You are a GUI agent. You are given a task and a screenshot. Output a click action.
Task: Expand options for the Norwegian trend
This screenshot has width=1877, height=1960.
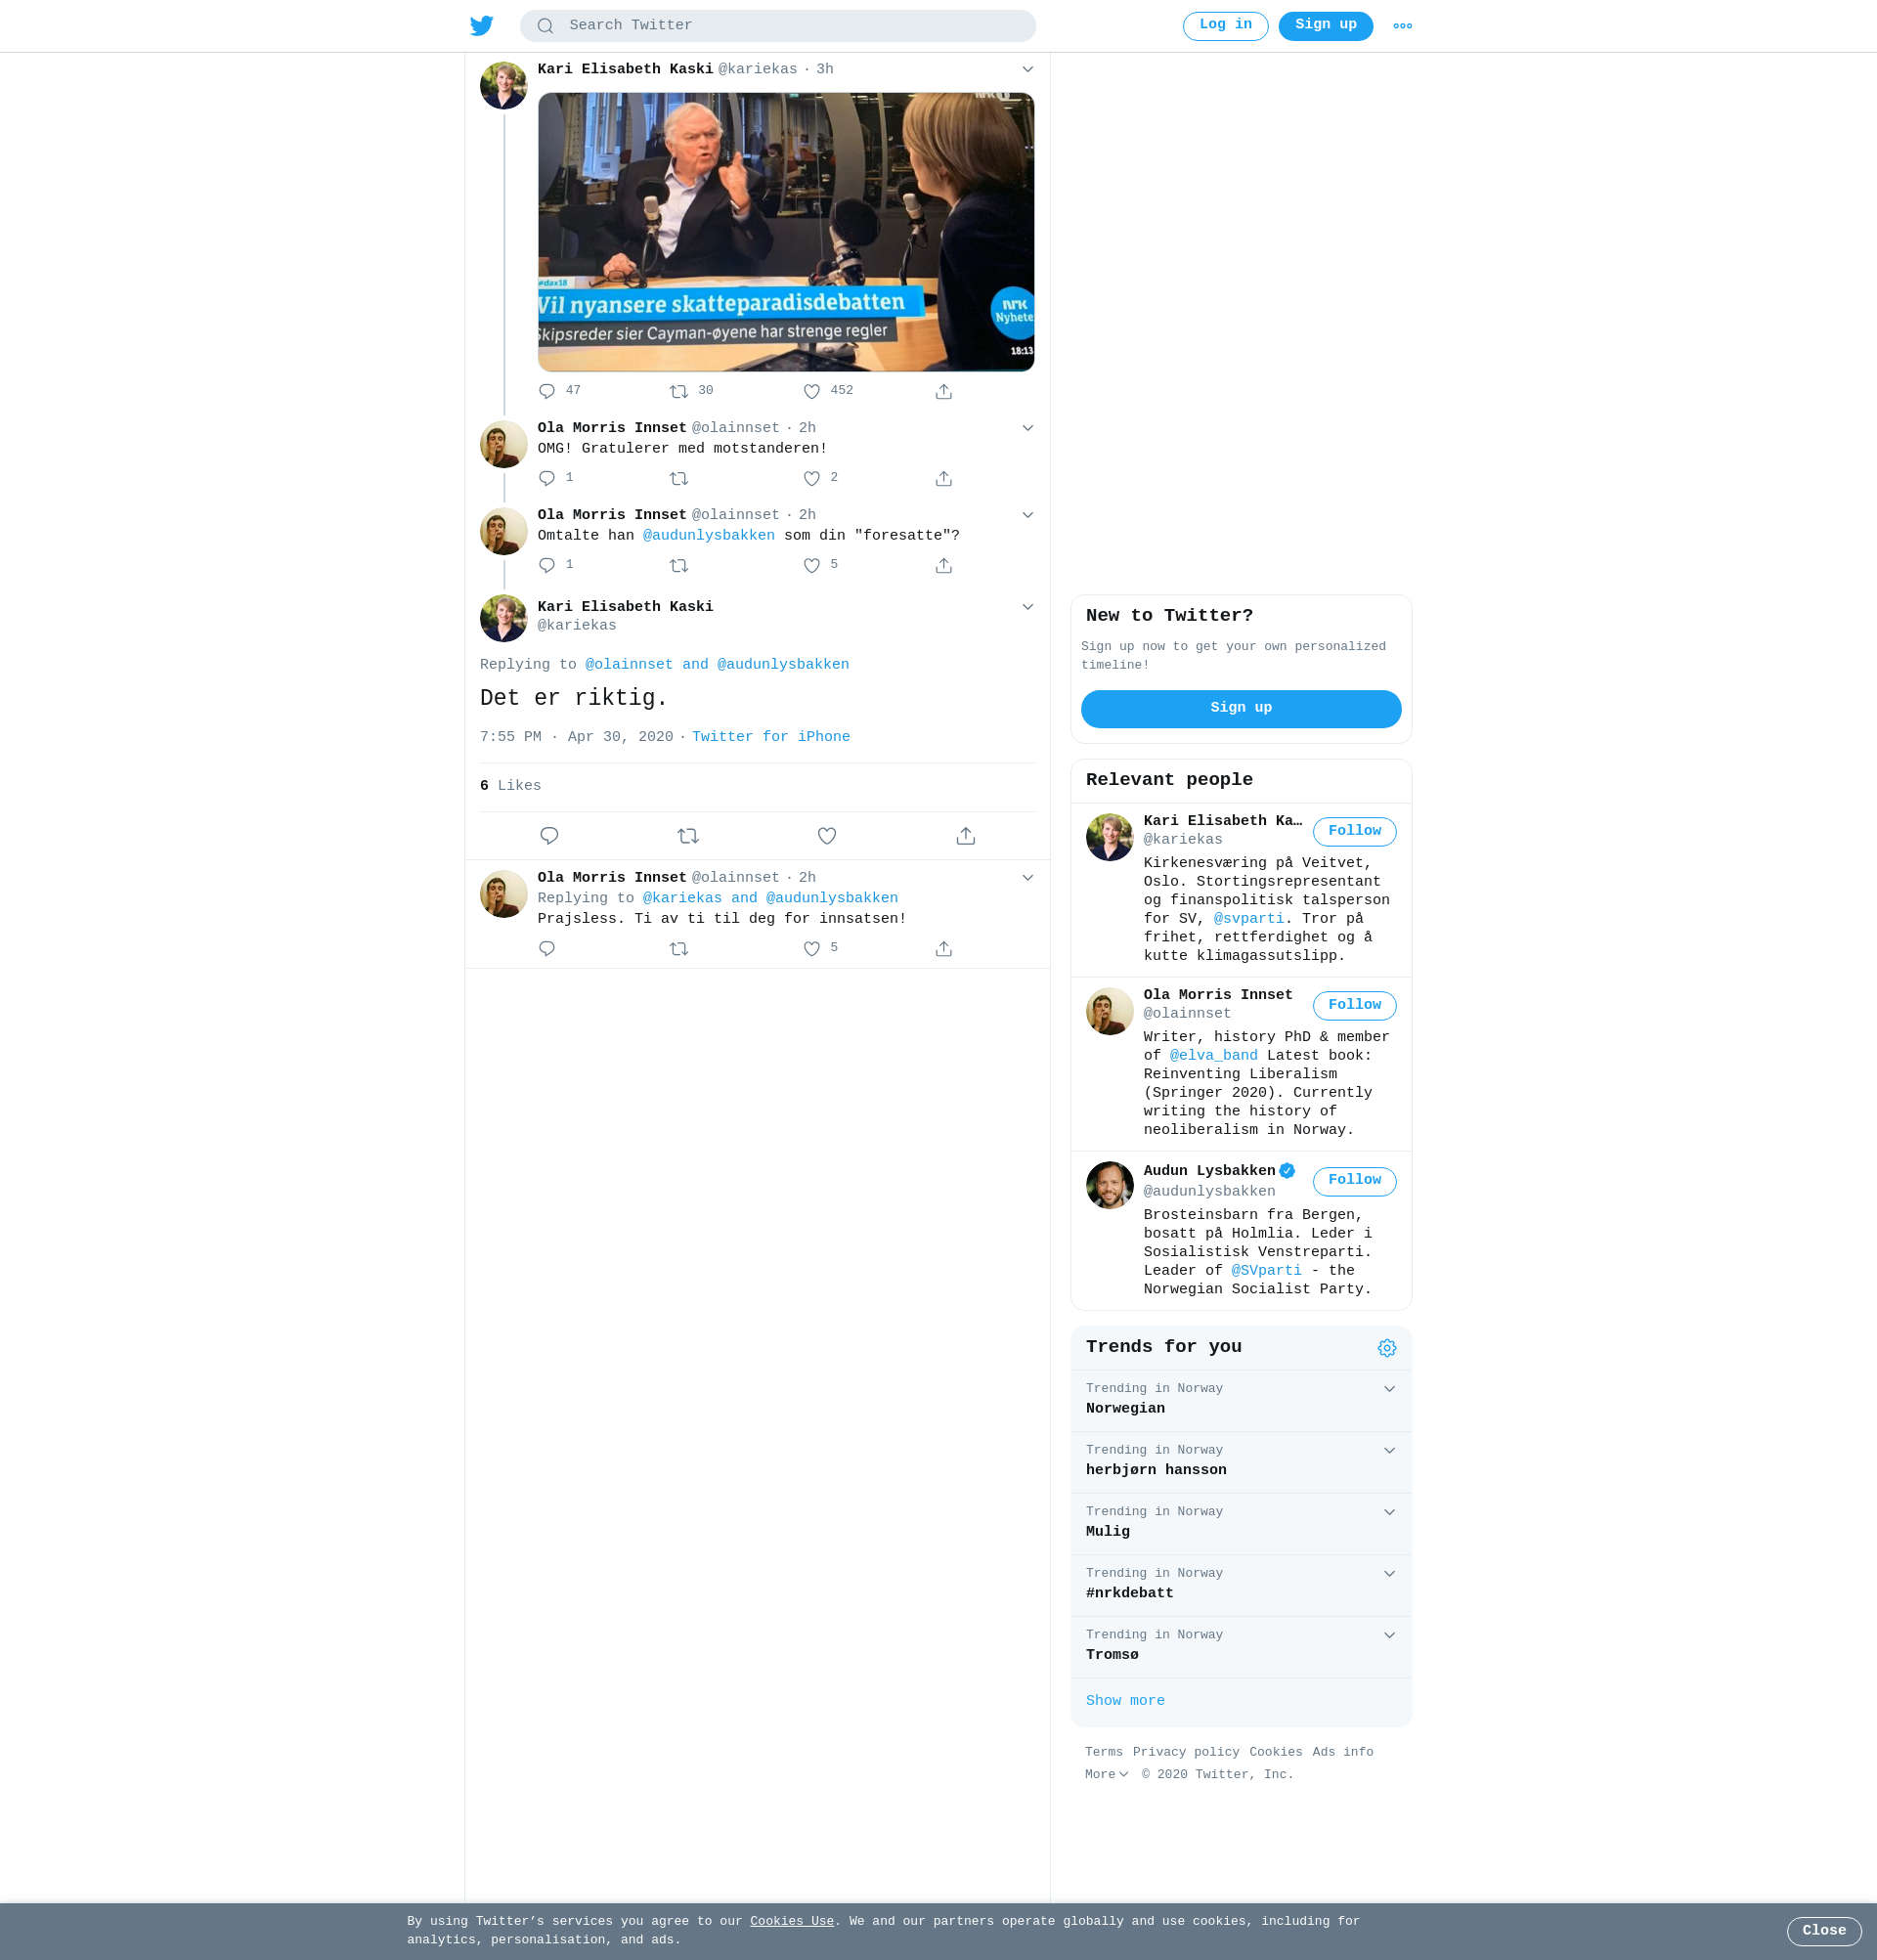click(x=1389, y=1389)
